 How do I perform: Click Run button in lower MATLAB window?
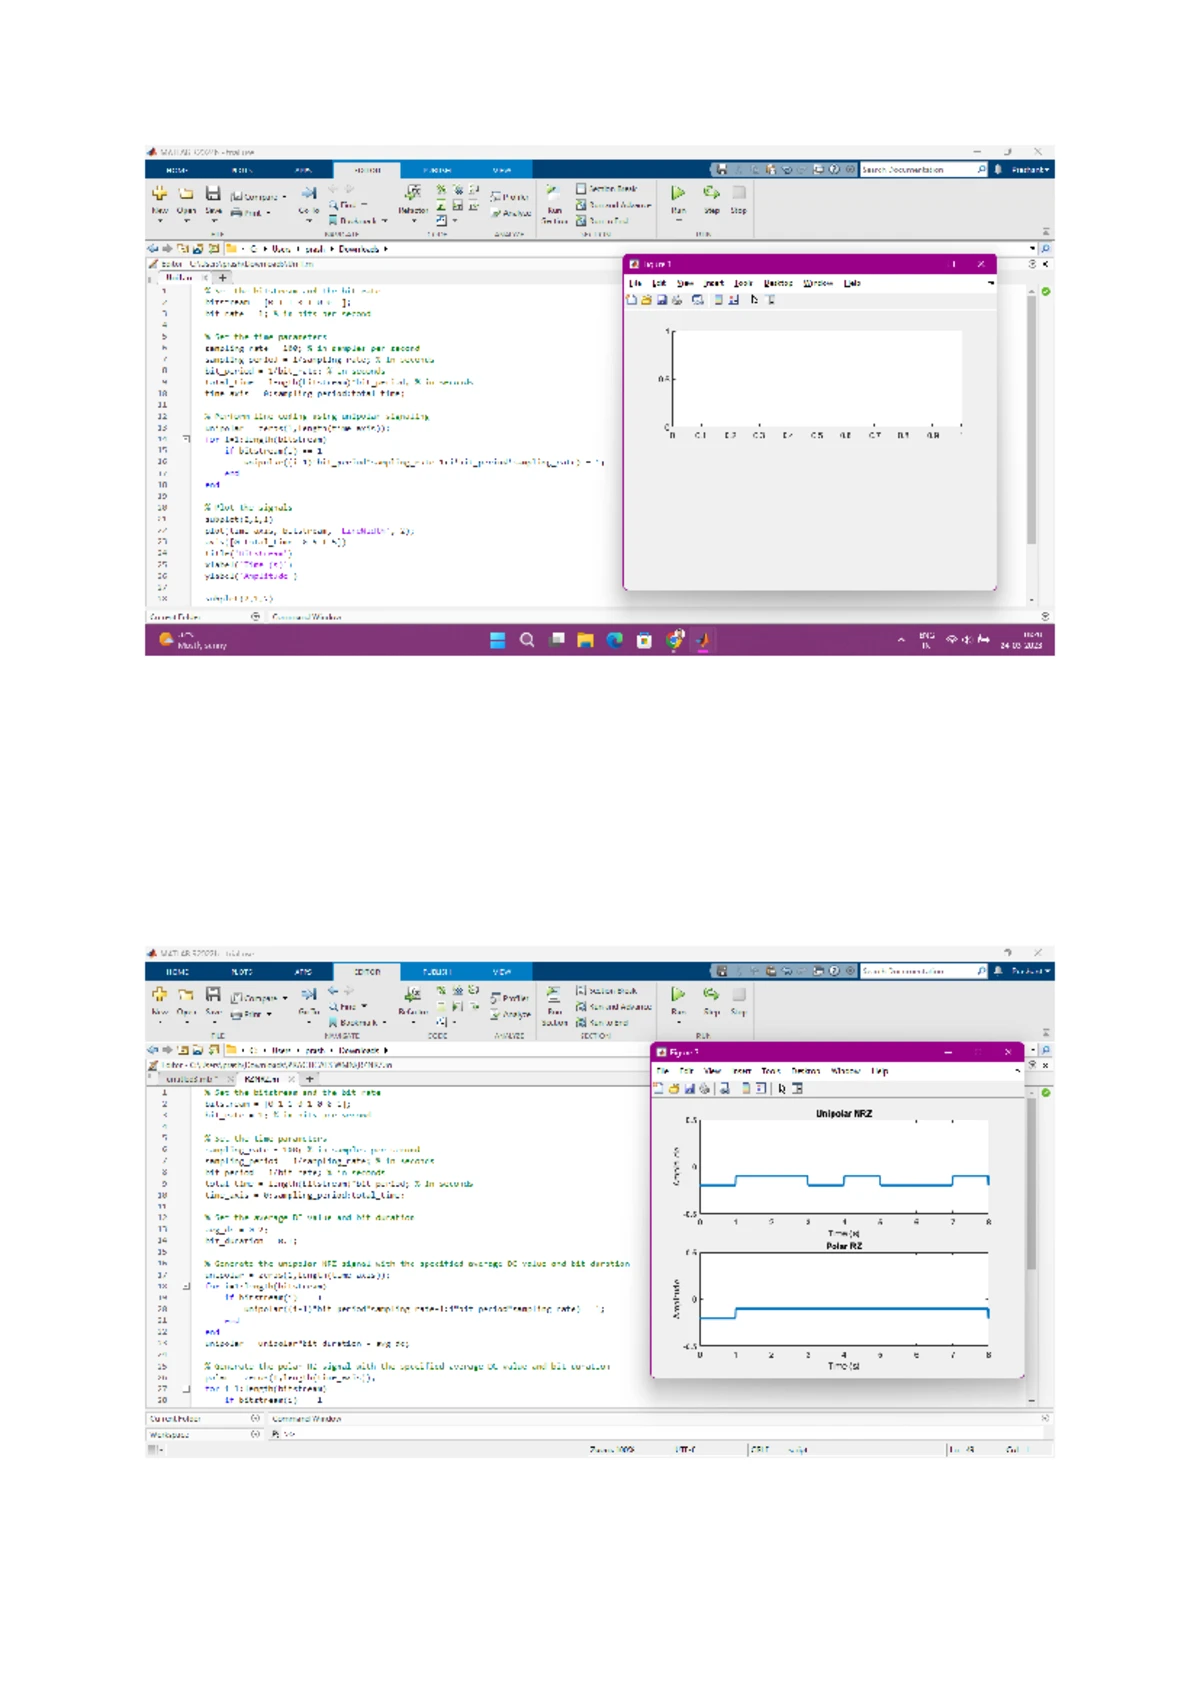tap(678, 994)
